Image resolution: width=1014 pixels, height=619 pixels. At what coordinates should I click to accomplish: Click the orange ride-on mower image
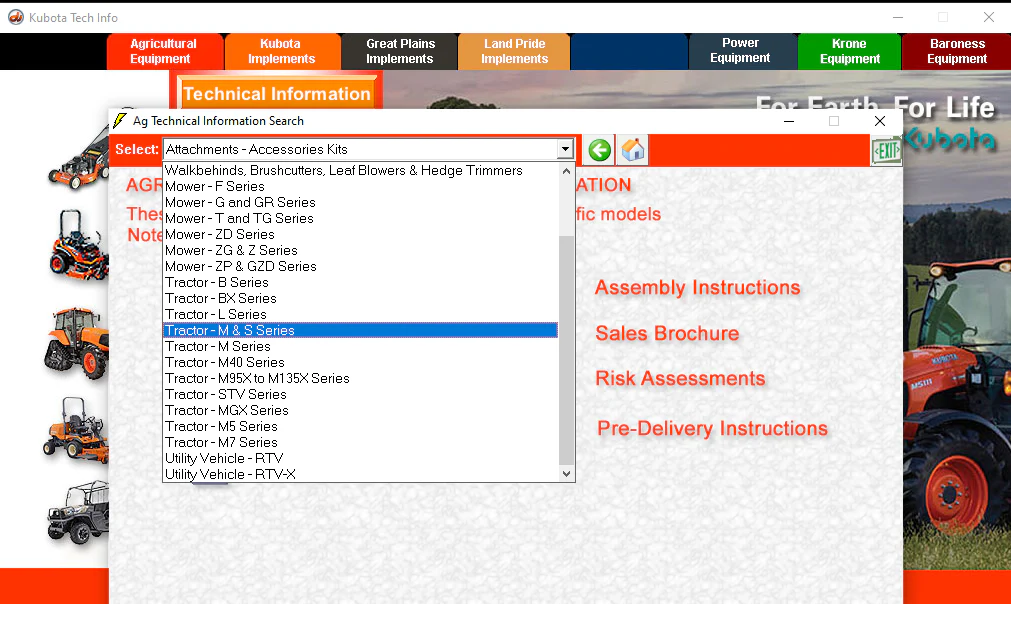pyautogui.click(x=78, y=246)
